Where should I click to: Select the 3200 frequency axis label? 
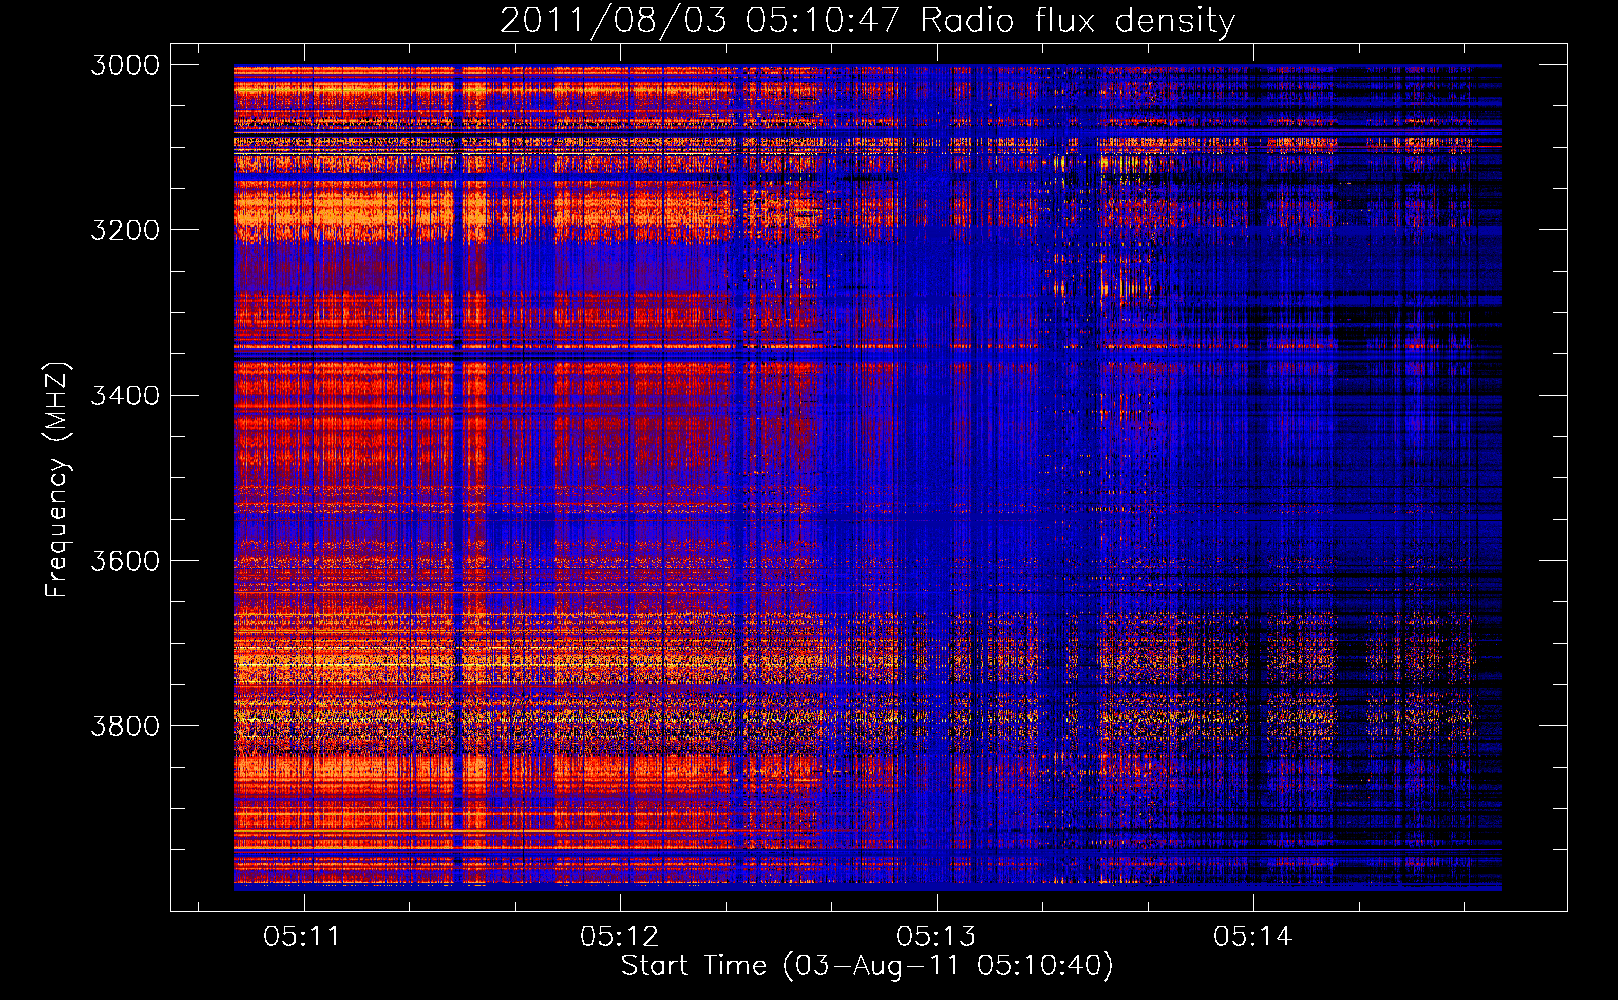coord(125,230)
